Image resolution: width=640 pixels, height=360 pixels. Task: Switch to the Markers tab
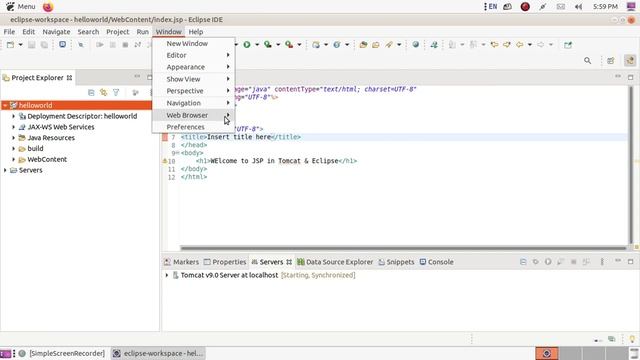click(181, 262)
